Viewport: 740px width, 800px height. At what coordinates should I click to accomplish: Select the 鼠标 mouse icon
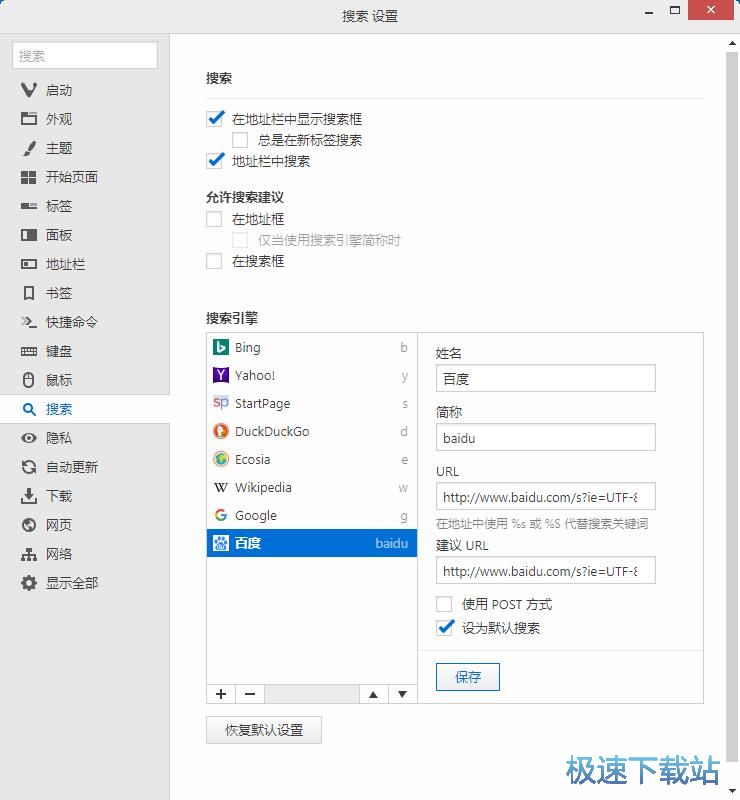coord(29,380)
